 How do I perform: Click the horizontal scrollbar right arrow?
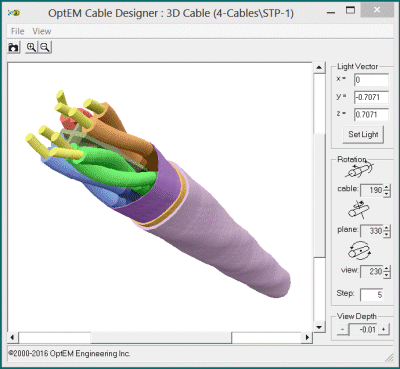click(307, 337)
